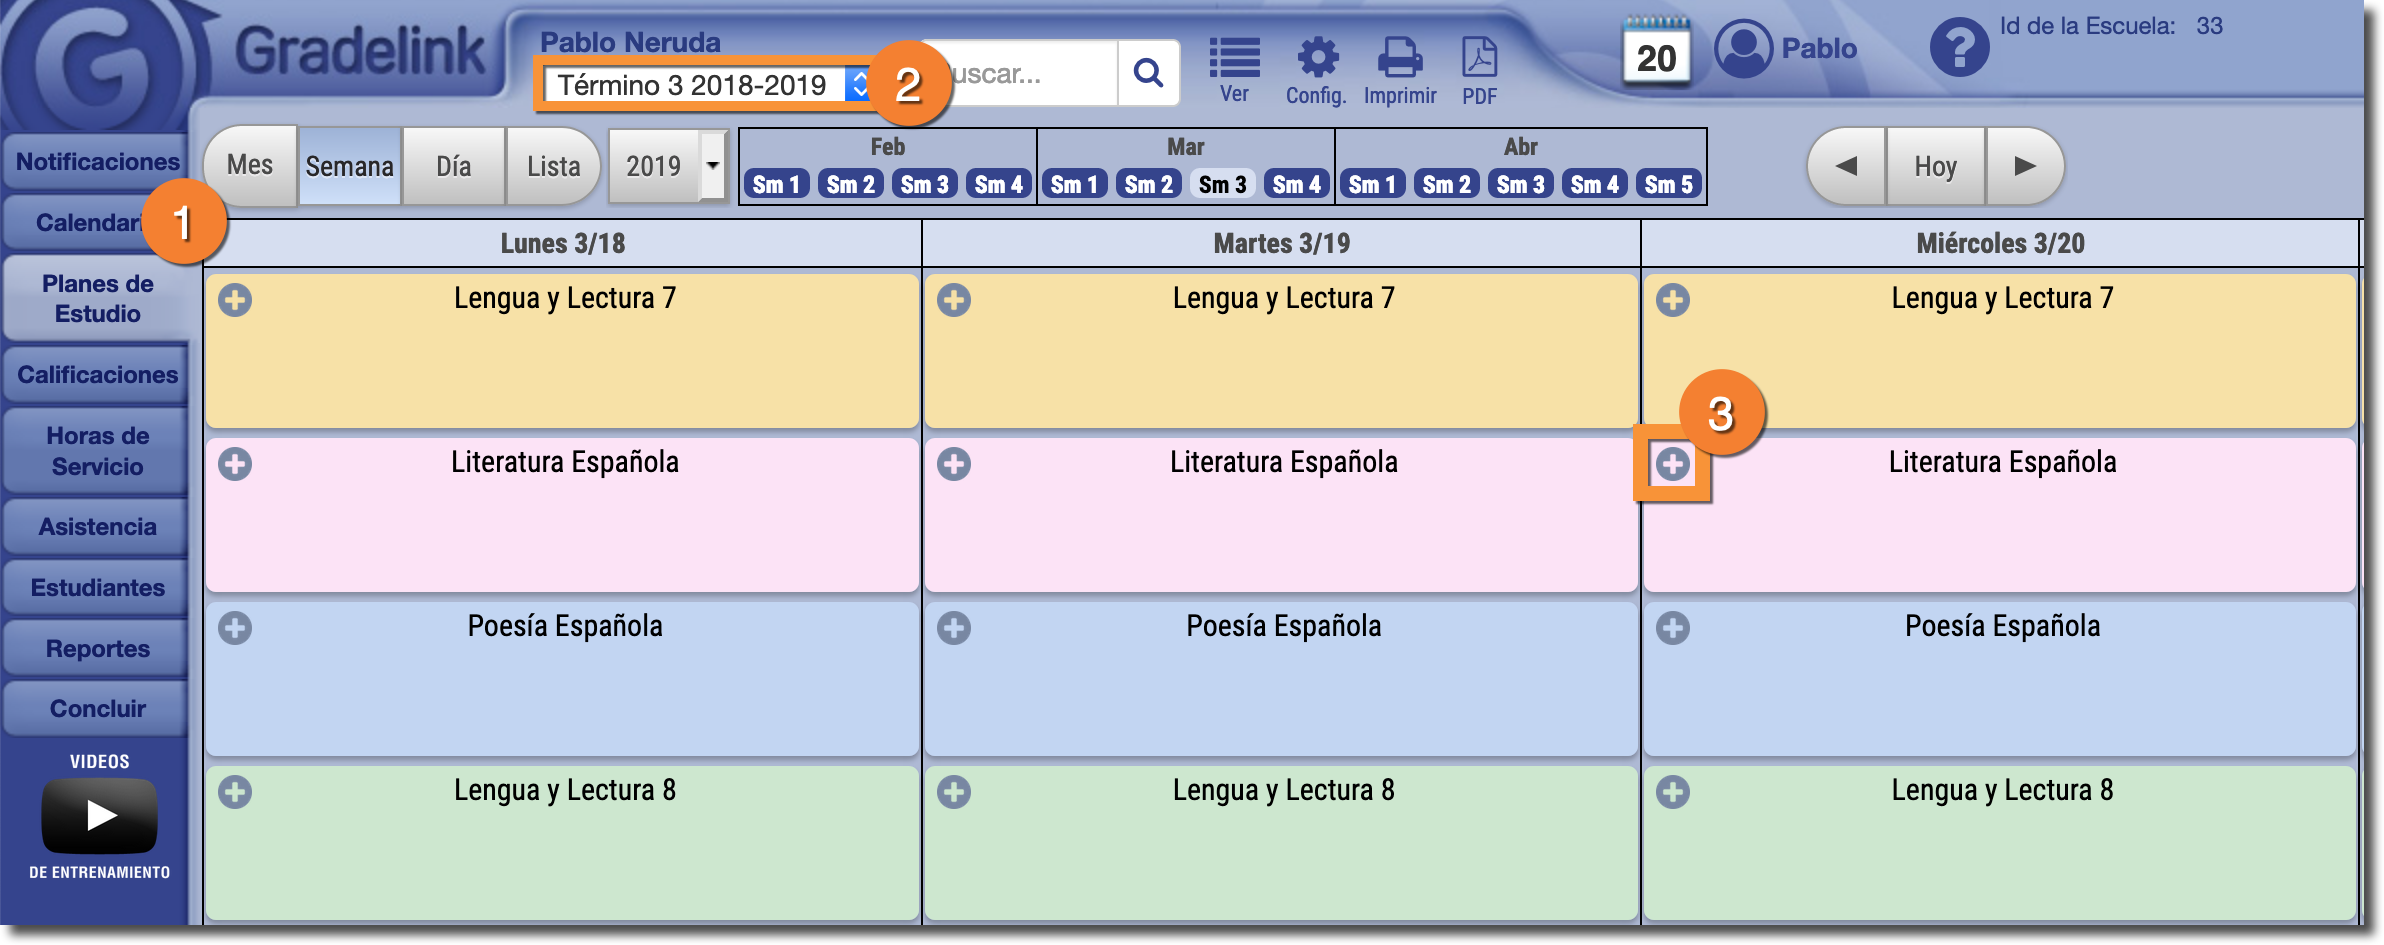Viewport: 2384px width, 945px height.
Task: Go to next week with right arrow
Action: 2024,166
